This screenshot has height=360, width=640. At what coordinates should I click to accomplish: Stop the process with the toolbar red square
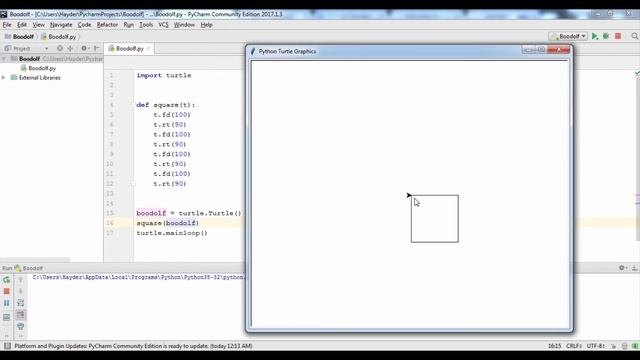(x=618, y=36)
